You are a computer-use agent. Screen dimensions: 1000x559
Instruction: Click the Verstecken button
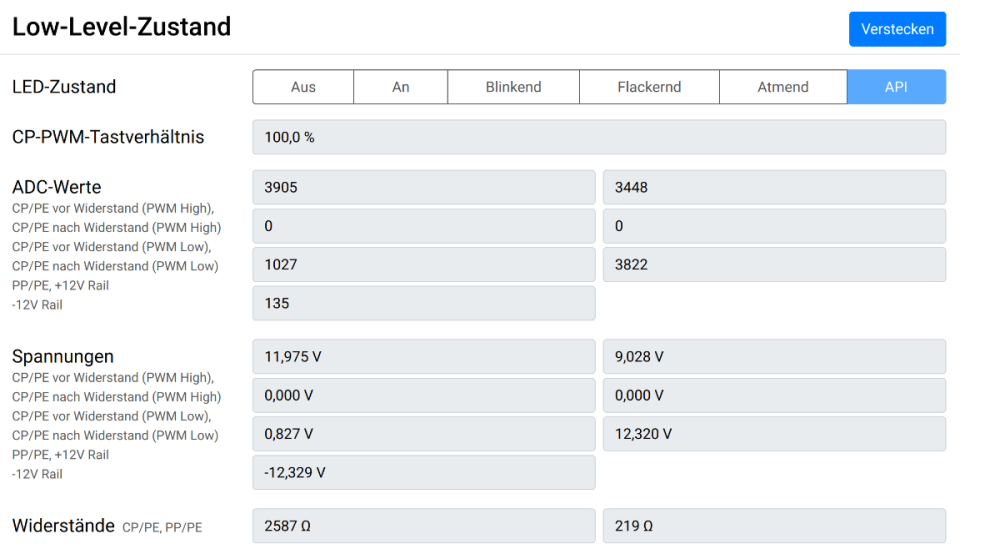click(x=897, y=29)
